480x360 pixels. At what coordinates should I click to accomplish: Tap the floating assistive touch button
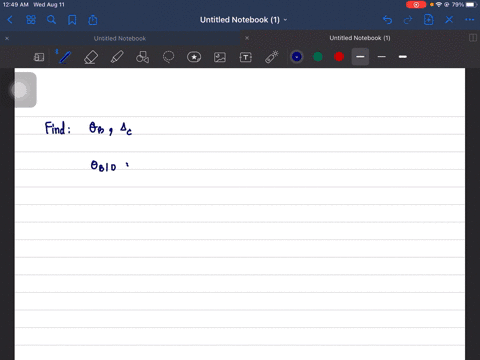[x=20, y=90]
